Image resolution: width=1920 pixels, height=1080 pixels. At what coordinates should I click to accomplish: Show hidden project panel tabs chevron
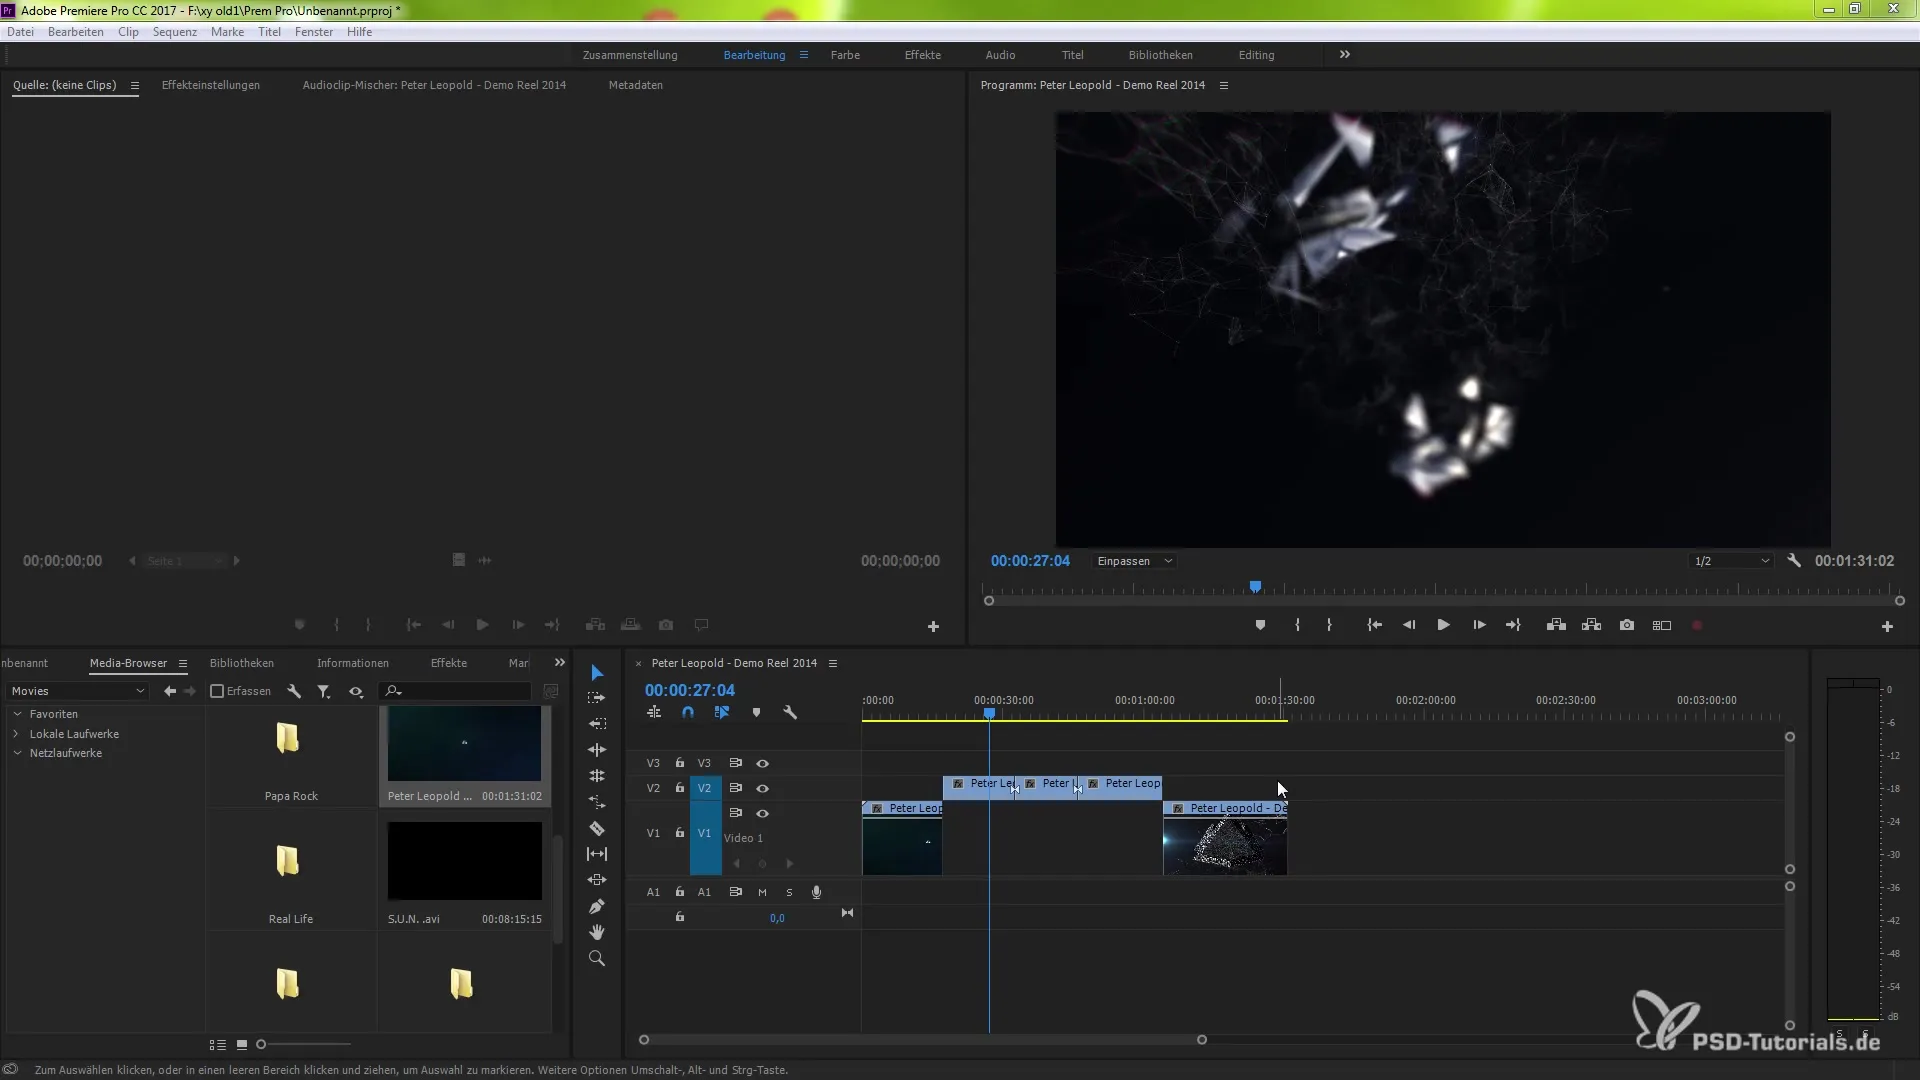pos(560,663)
